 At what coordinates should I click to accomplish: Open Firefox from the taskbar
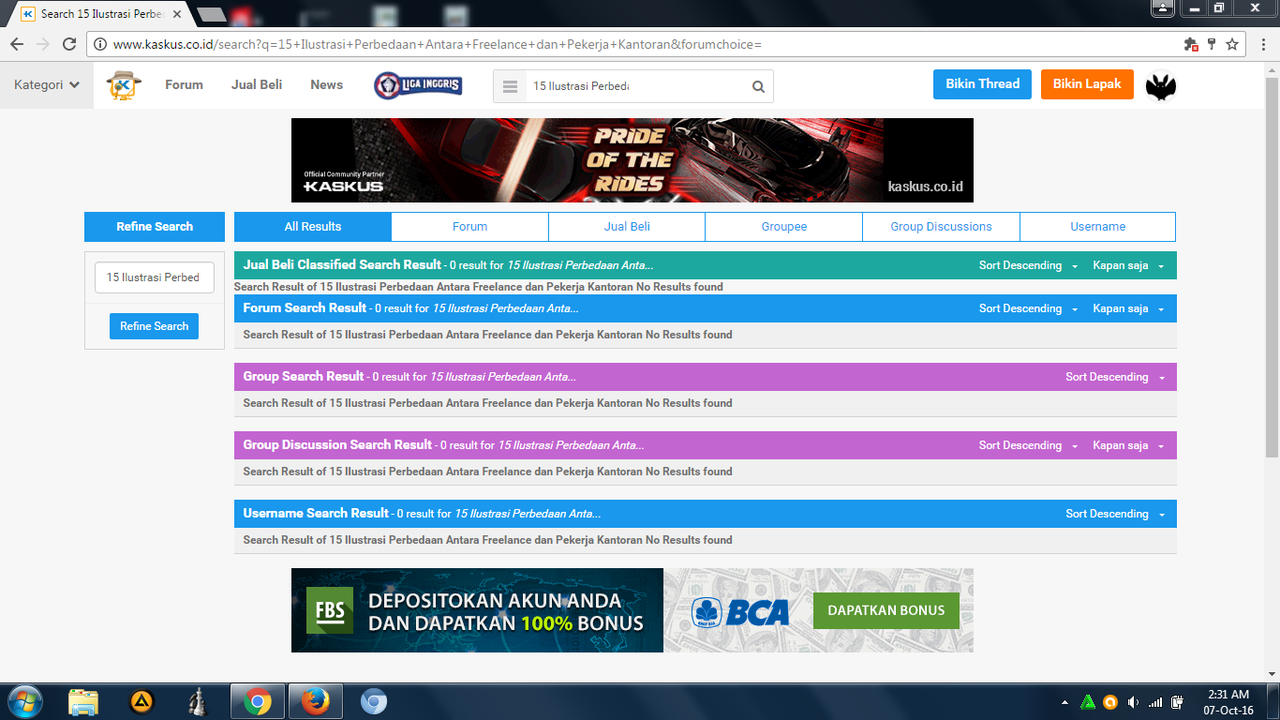316,702
